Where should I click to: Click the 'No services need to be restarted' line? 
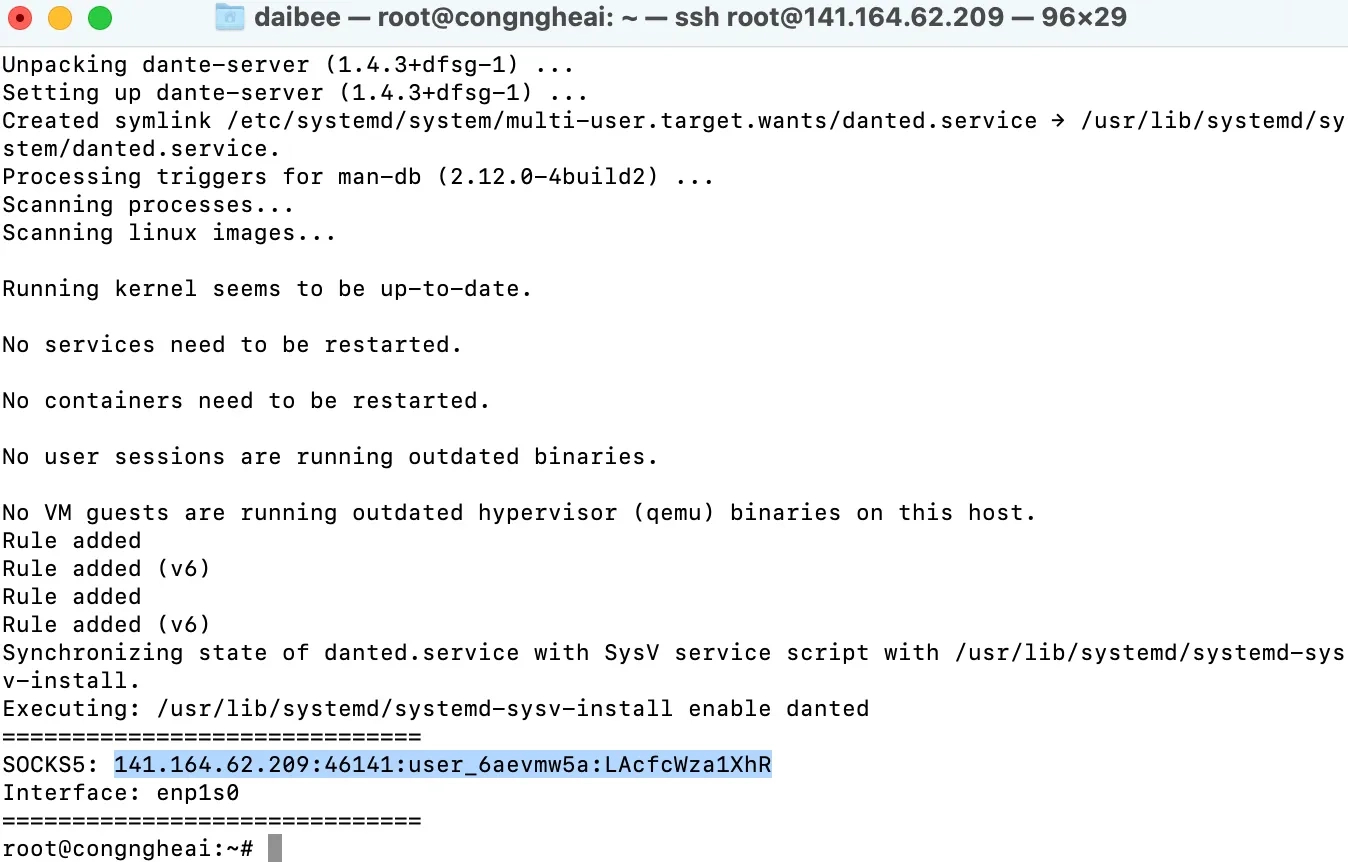click(231, 345)
